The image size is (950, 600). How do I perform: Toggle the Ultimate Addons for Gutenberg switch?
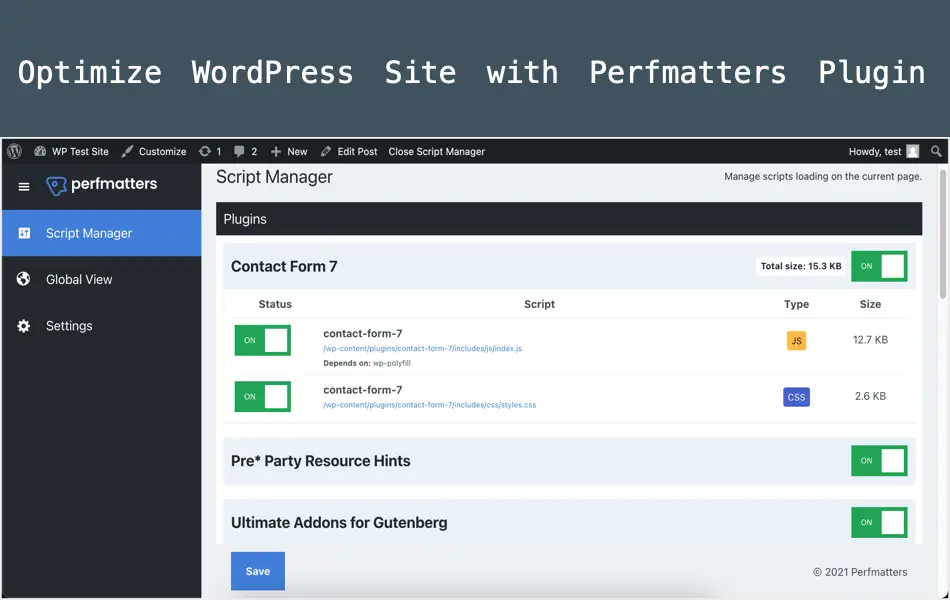pos(879,522)
